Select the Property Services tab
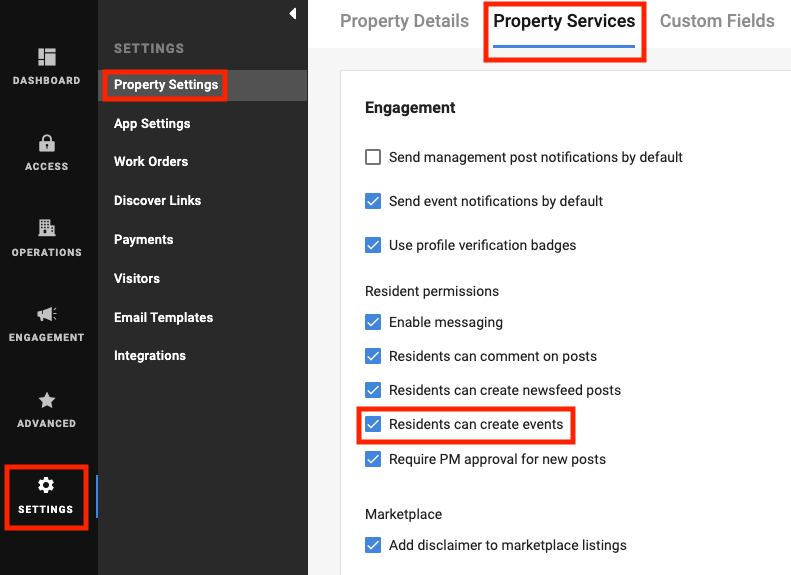This screenshot has width=791, height=575. tap(564, 21)
